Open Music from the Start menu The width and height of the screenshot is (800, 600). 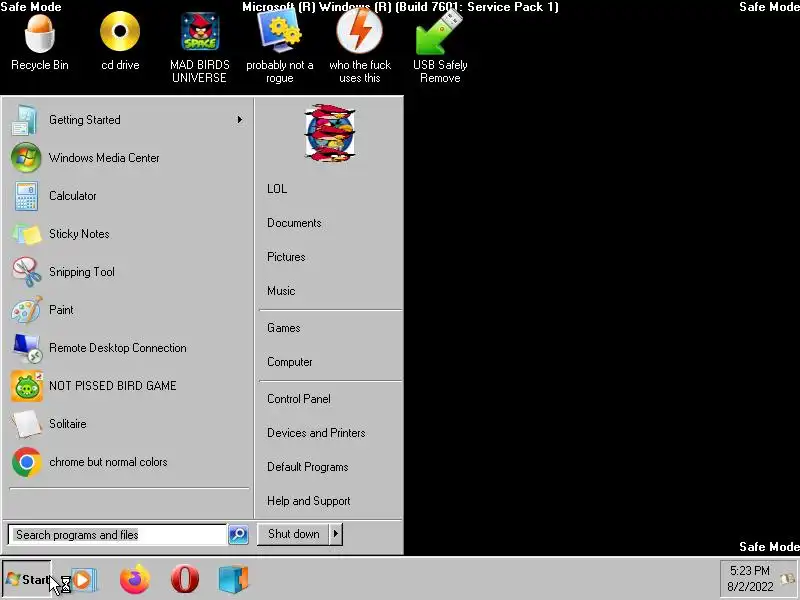281,291
